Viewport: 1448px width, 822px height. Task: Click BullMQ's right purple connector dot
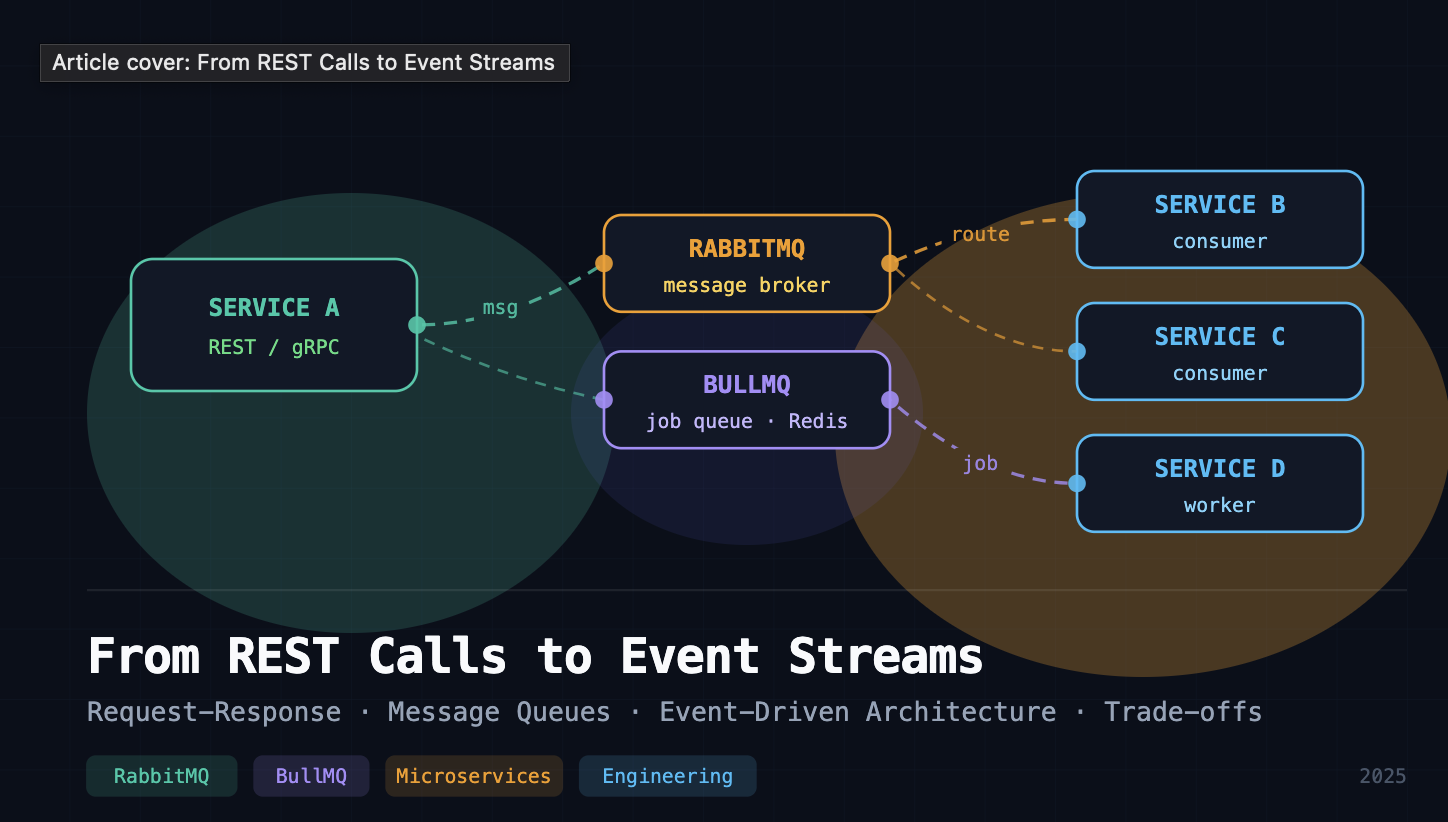[x=890, y=400]
